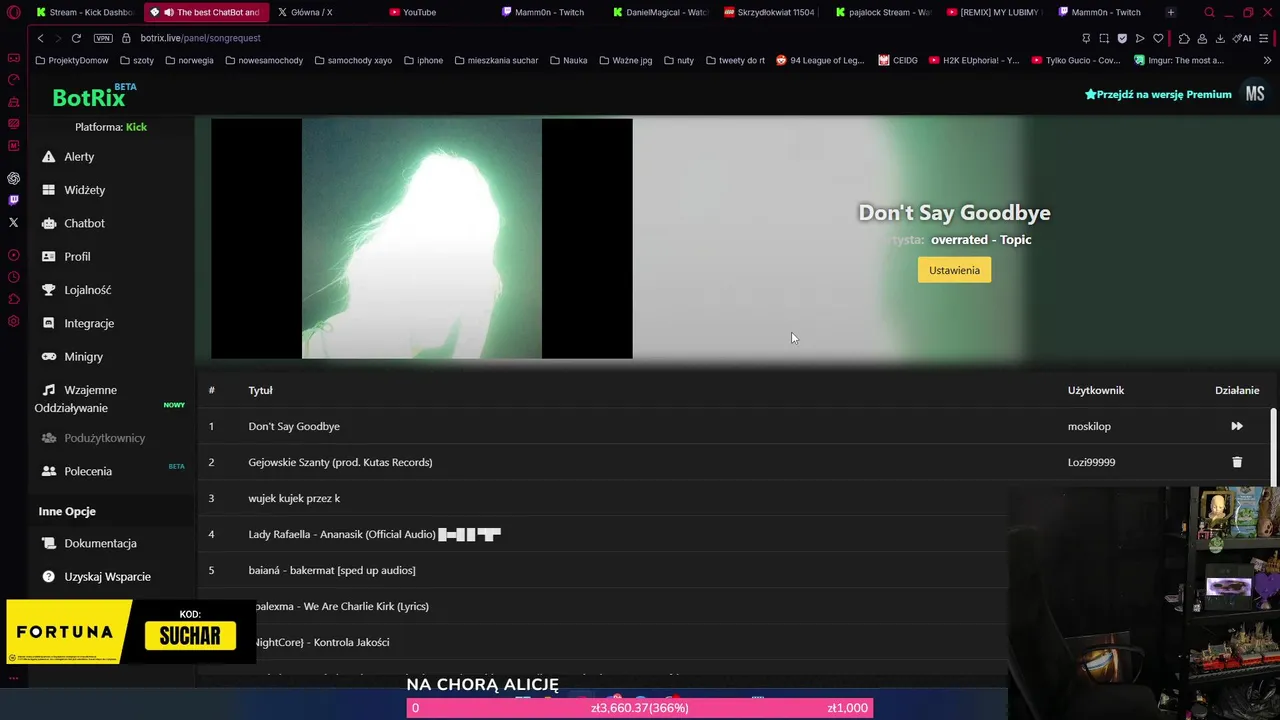Open greyed Podużytkownicy sidebar entry
The height and width of the screenshot is (720, 1280).
pos(93,438)
